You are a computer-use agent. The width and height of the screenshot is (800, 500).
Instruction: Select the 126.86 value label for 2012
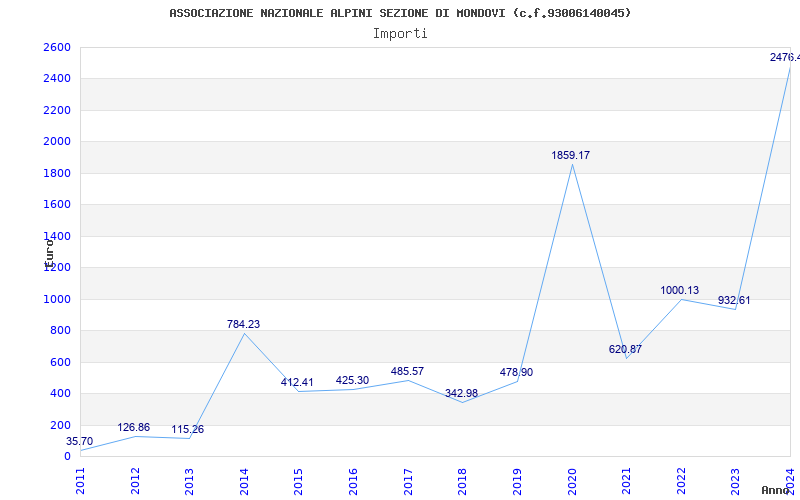[x=133, y=428]
